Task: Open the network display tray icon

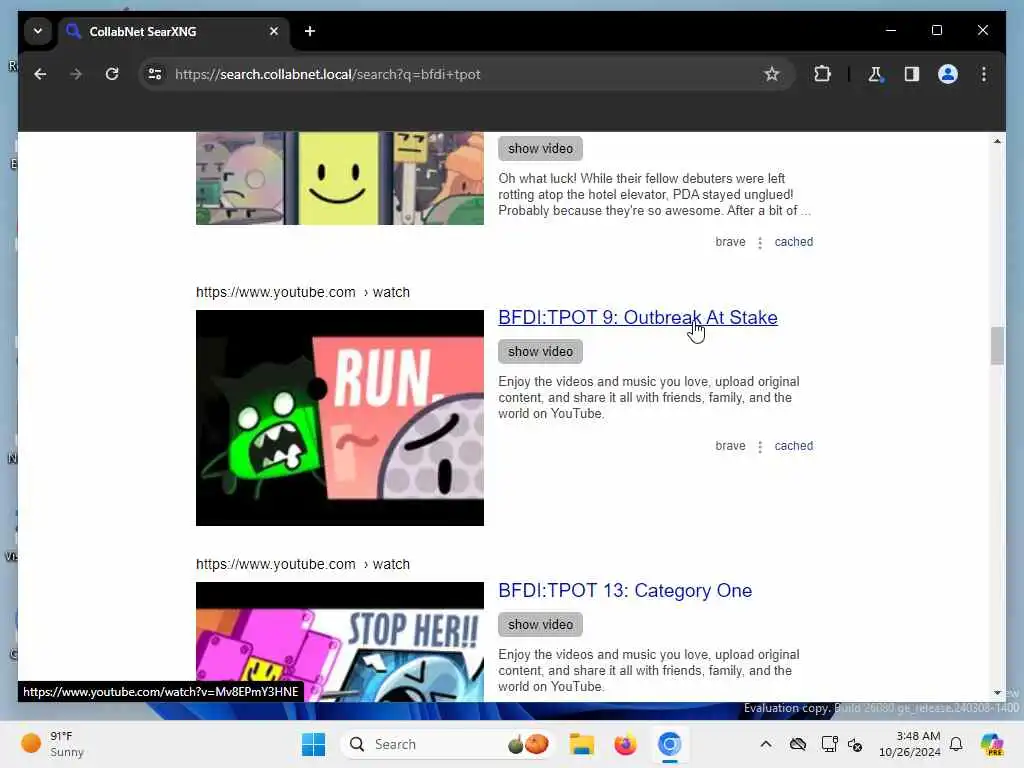Action: pyautogui.click(x=829, y=744)
